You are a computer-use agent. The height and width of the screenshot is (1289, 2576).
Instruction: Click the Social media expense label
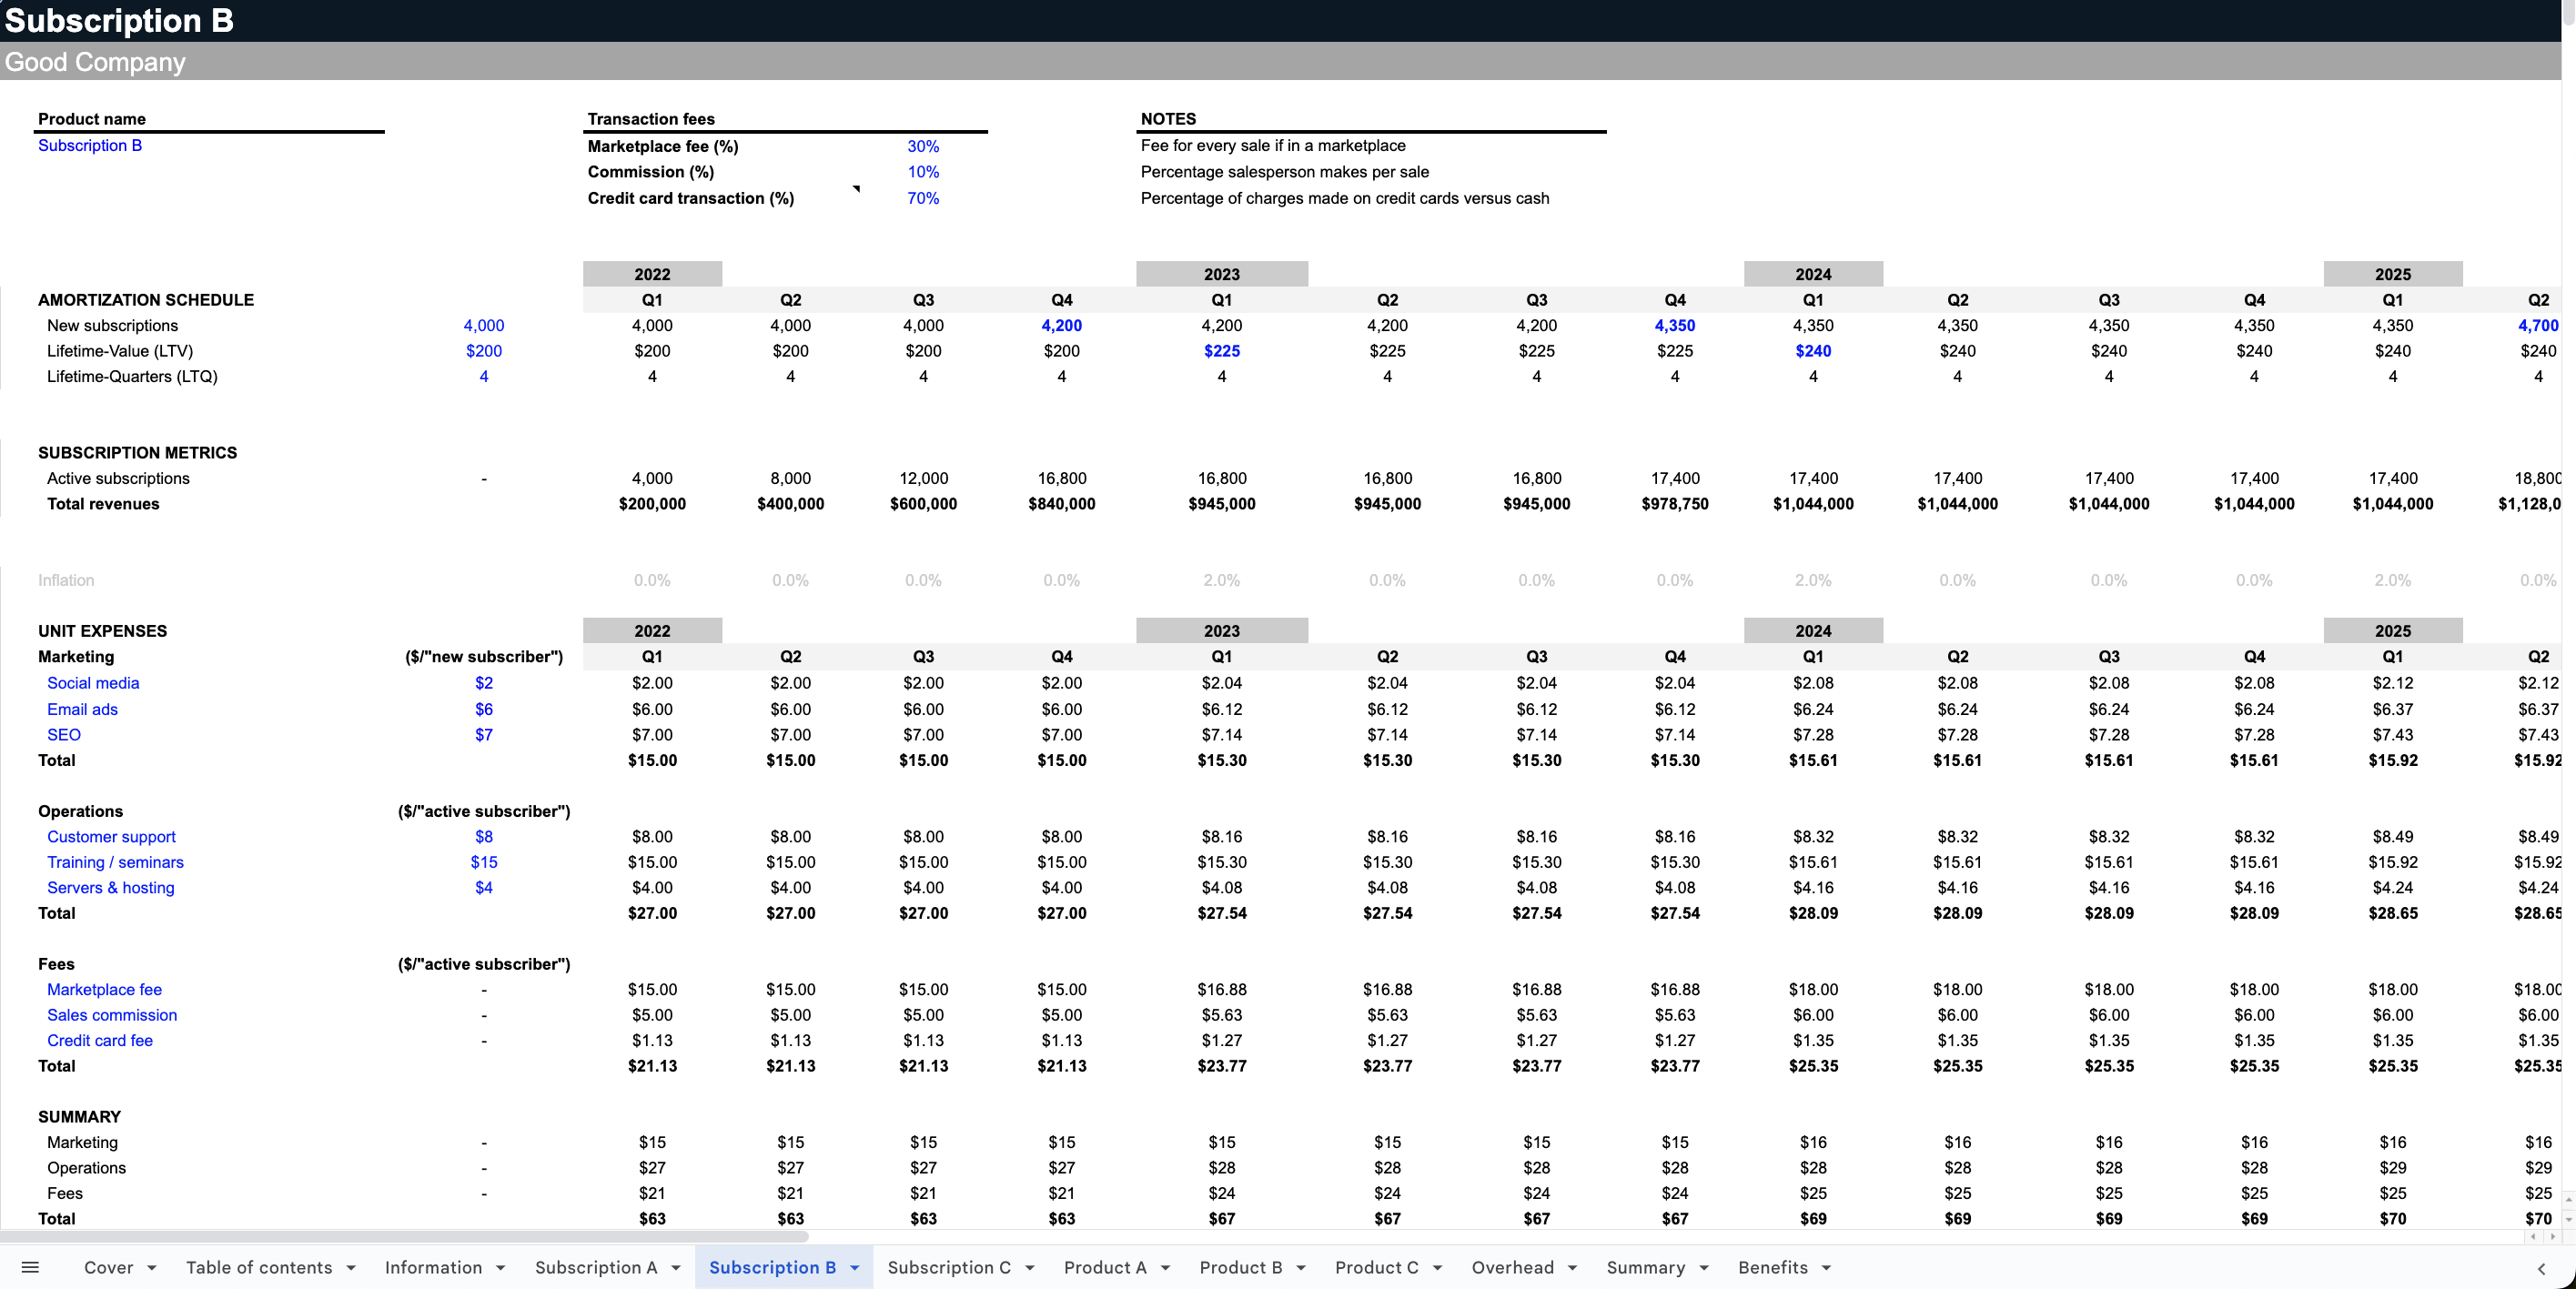[93, 683]
